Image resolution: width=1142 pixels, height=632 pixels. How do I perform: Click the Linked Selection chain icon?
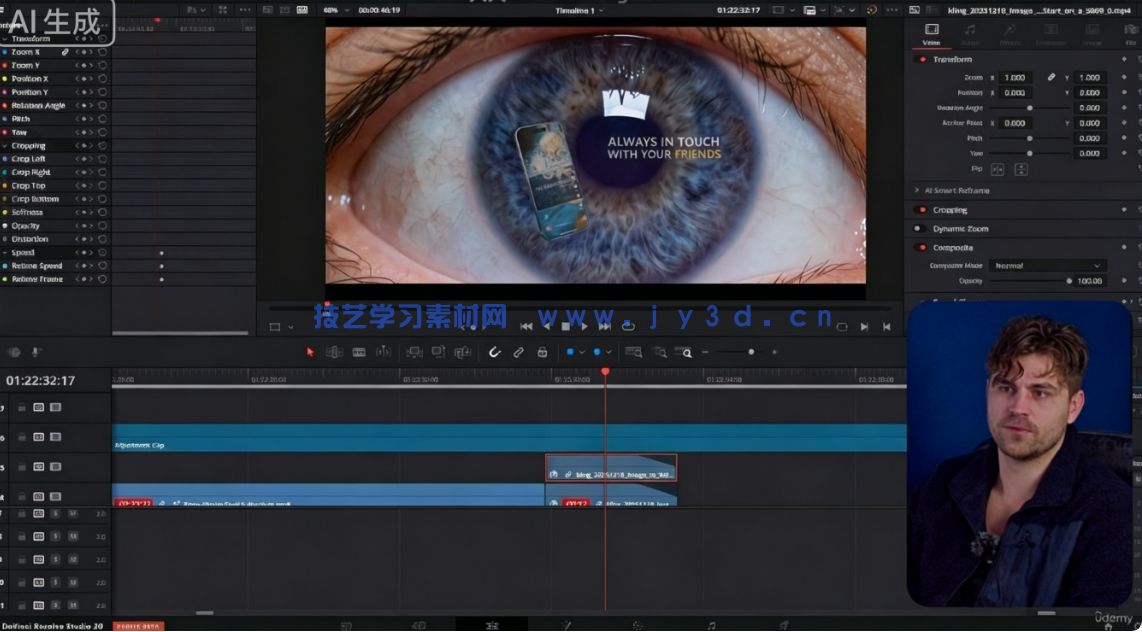(519, 352)
